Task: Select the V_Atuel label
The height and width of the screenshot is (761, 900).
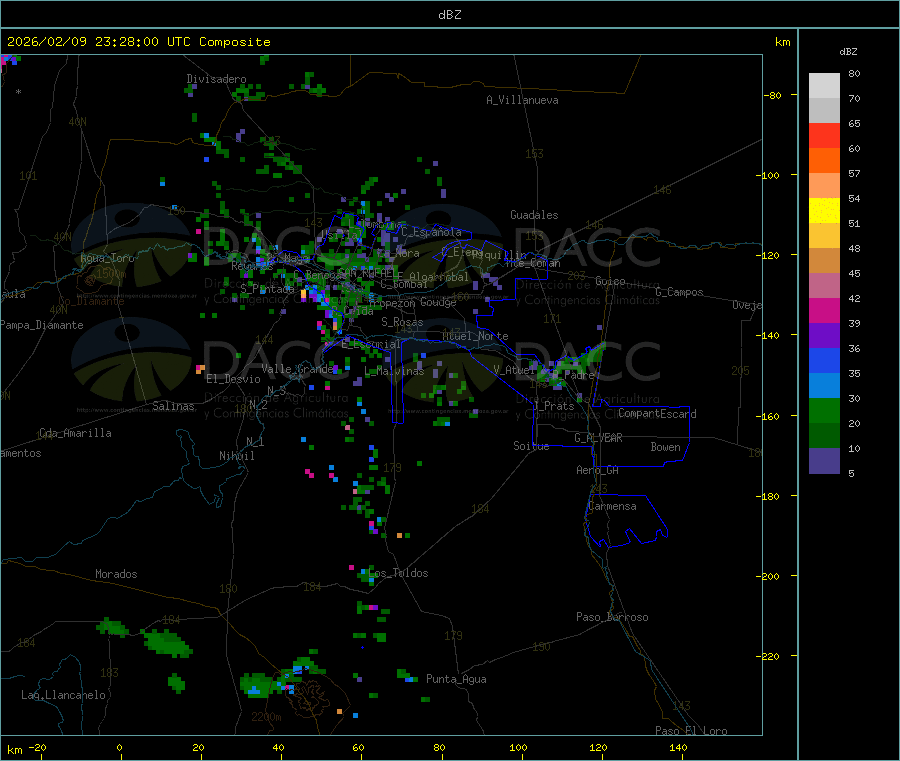Action: click(514, 370)
